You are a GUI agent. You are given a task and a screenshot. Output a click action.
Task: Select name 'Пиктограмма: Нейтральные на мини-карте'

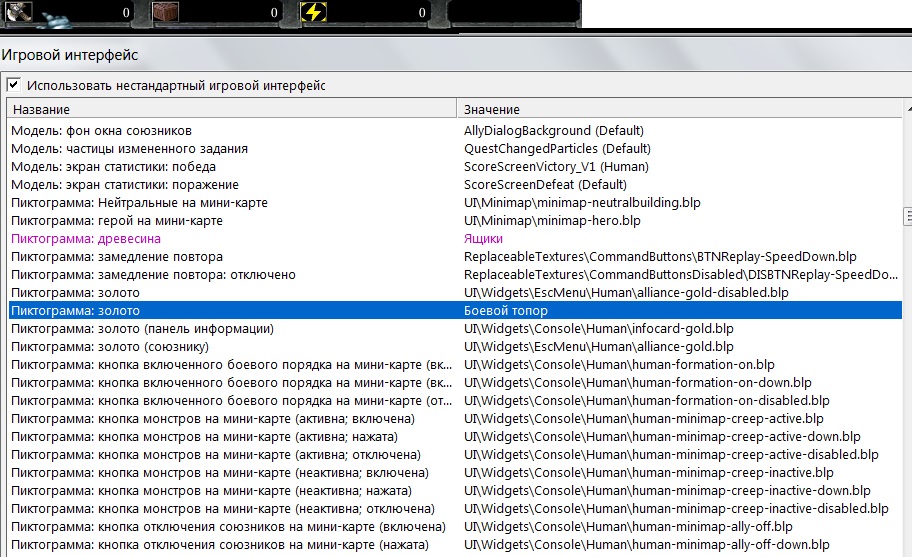pos(139,202)
